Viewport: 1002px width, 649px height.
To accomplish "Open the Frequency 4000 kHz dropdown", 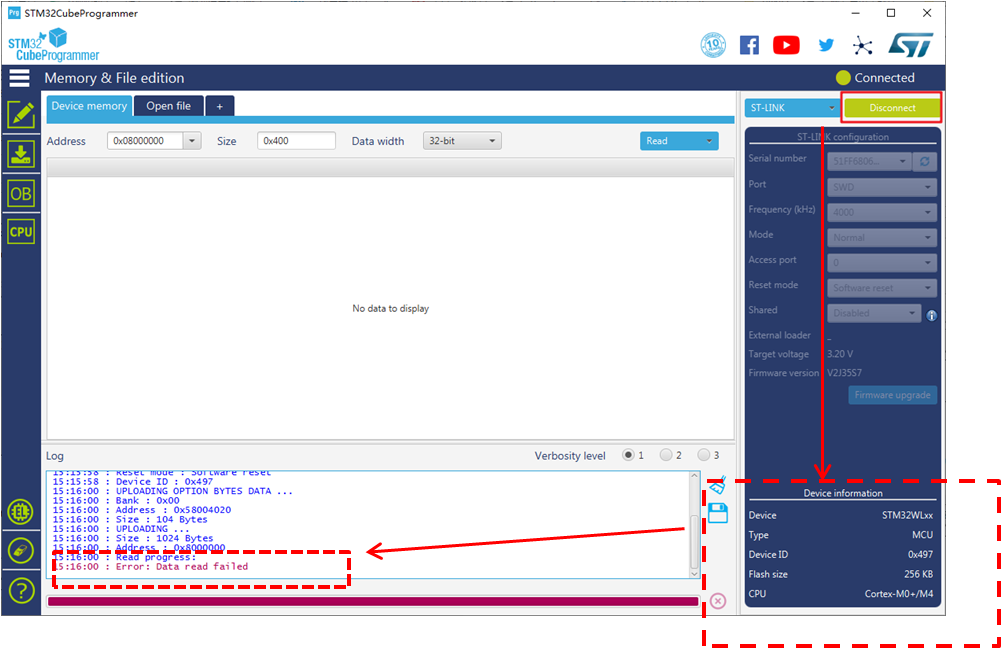I will coord(882,212).
